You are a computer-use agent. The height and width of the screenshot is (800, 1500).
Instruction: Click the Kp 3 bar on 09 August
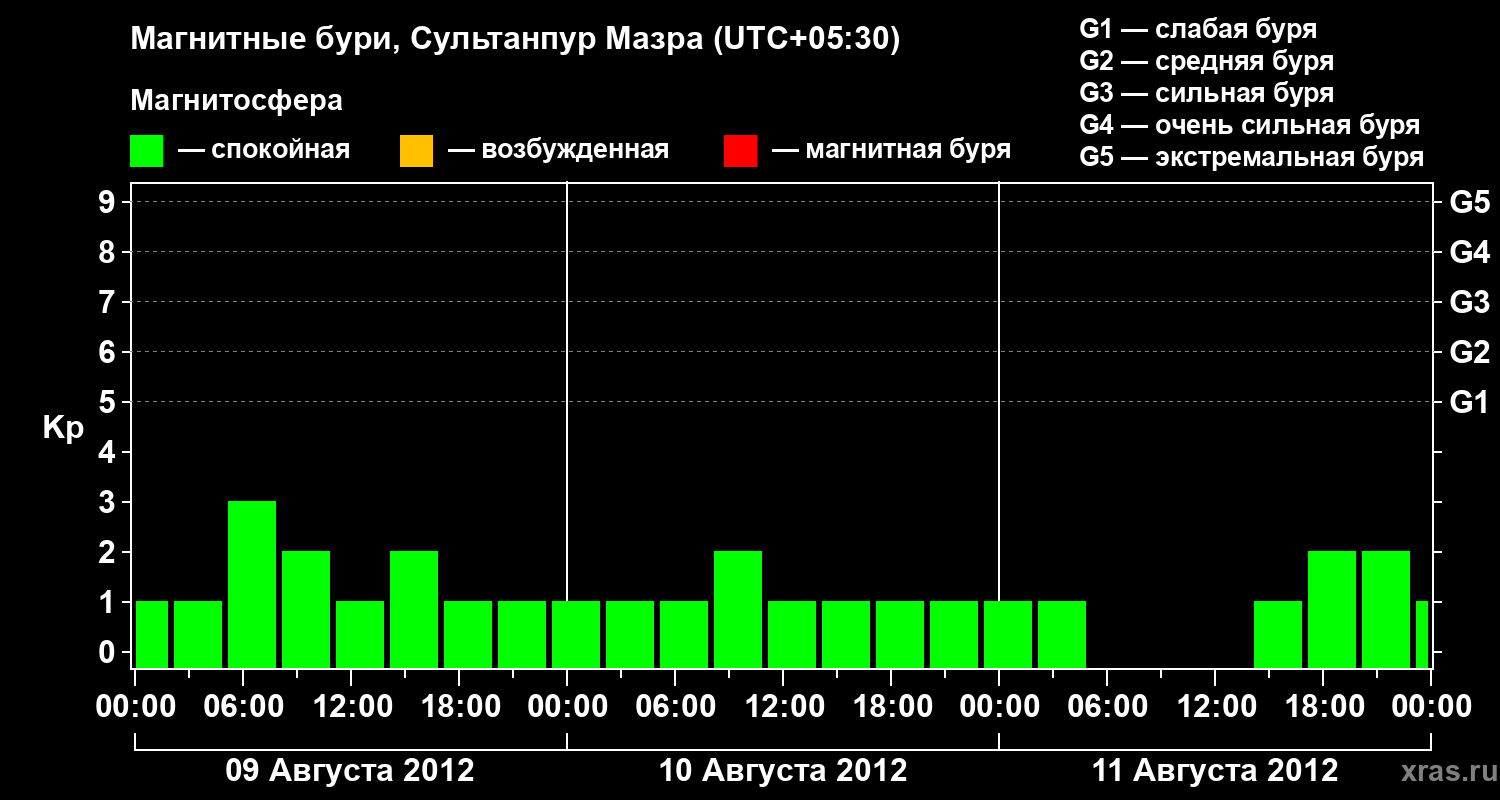[x=252, y=584]
